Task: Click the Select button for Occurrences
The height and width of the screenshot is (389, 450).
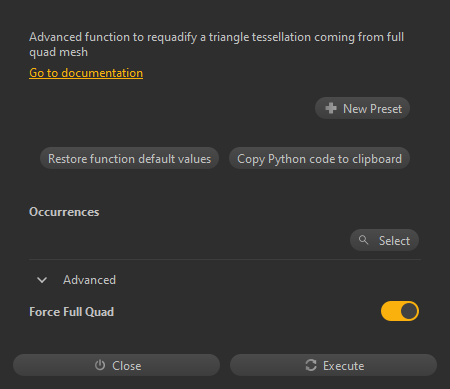Action: click(384, 240)
